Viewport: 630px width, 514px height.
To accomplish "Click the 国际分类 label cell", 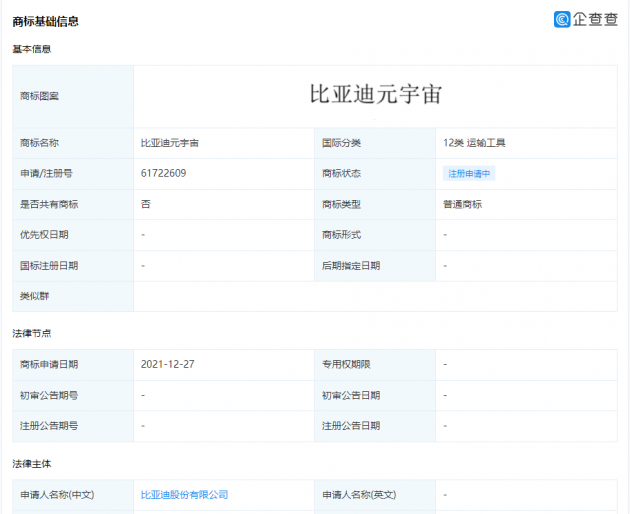I will tap(375, 143).
